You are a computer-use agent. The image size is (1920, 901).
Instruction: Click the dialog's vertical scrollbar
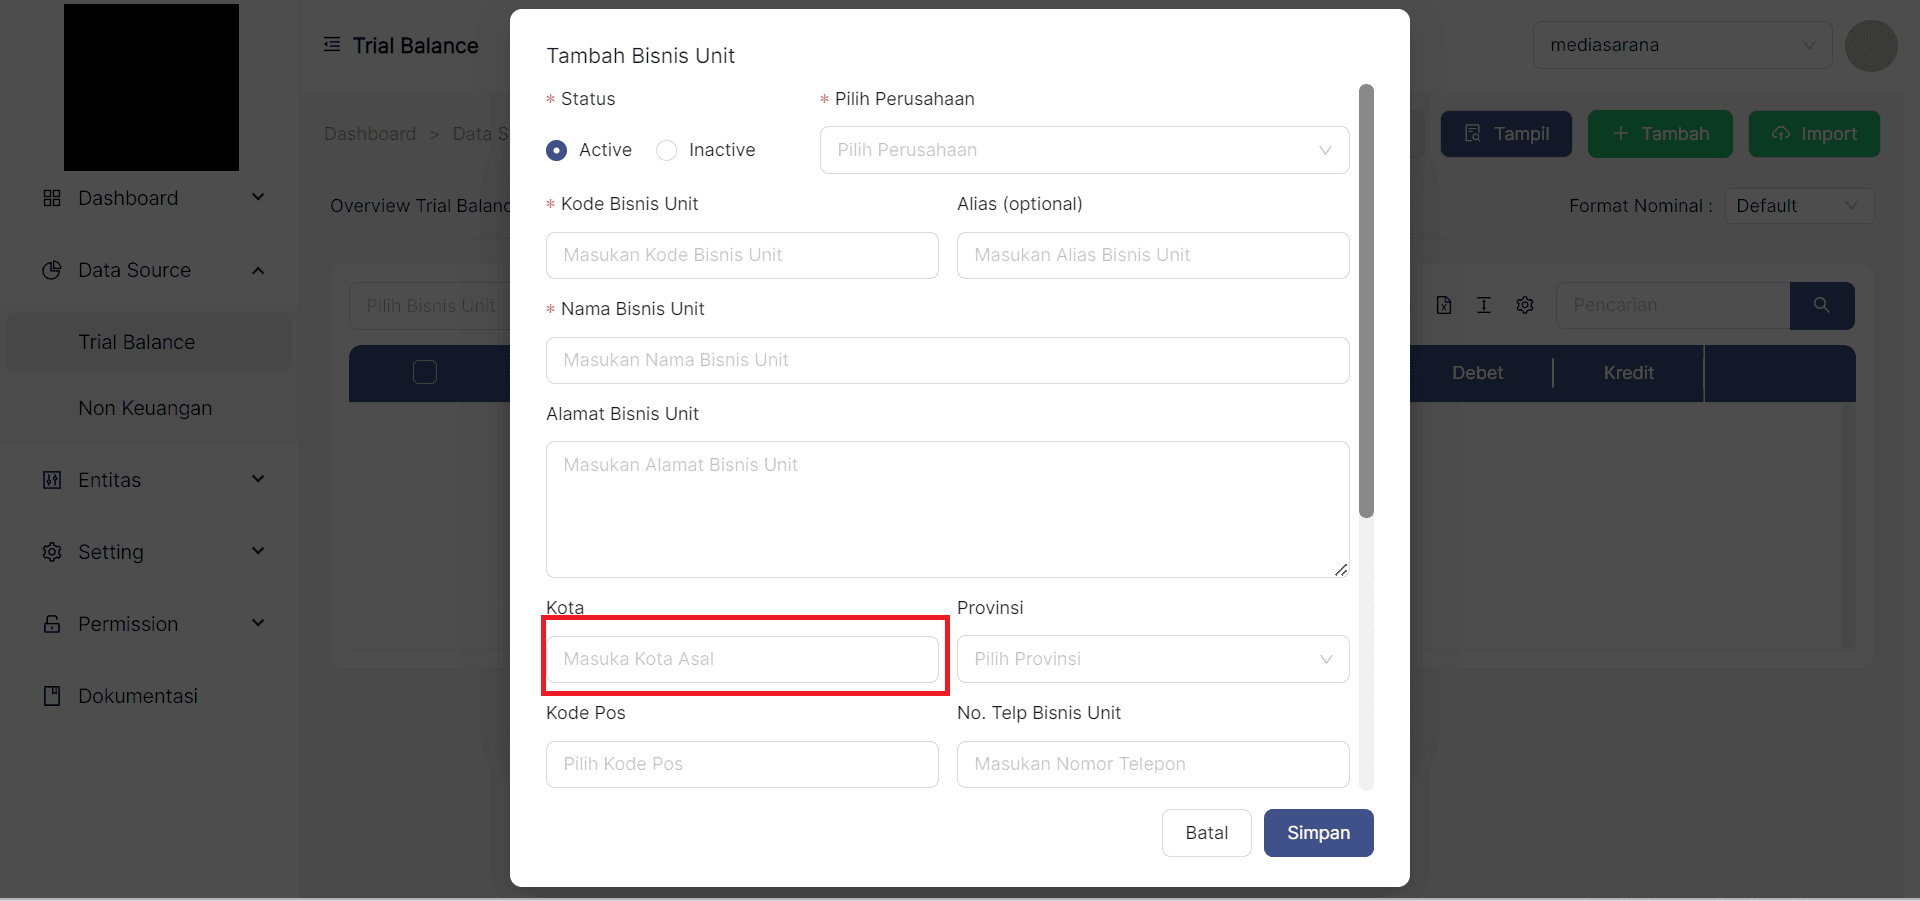pyautogui.click(x=1366, y=300)
